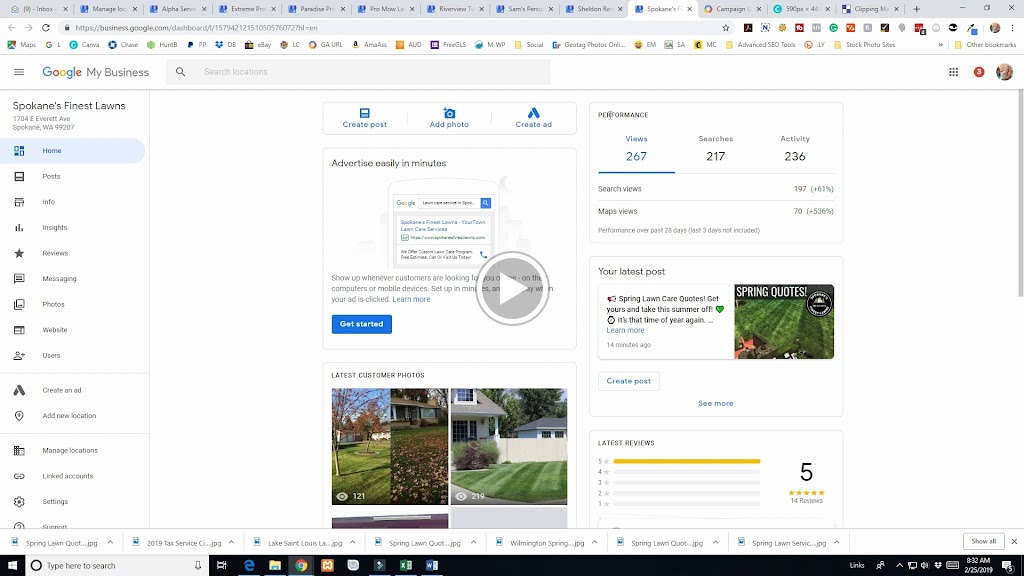Viewport: 1024px width, 576px height.
Task: Select the Searches performance tab
Action: pos(716,149)
